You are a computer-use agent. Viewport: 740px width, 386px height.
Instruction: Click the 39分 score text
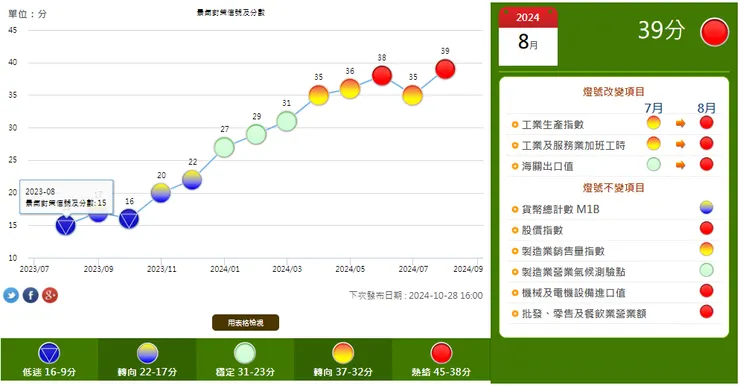click(661, 30)
